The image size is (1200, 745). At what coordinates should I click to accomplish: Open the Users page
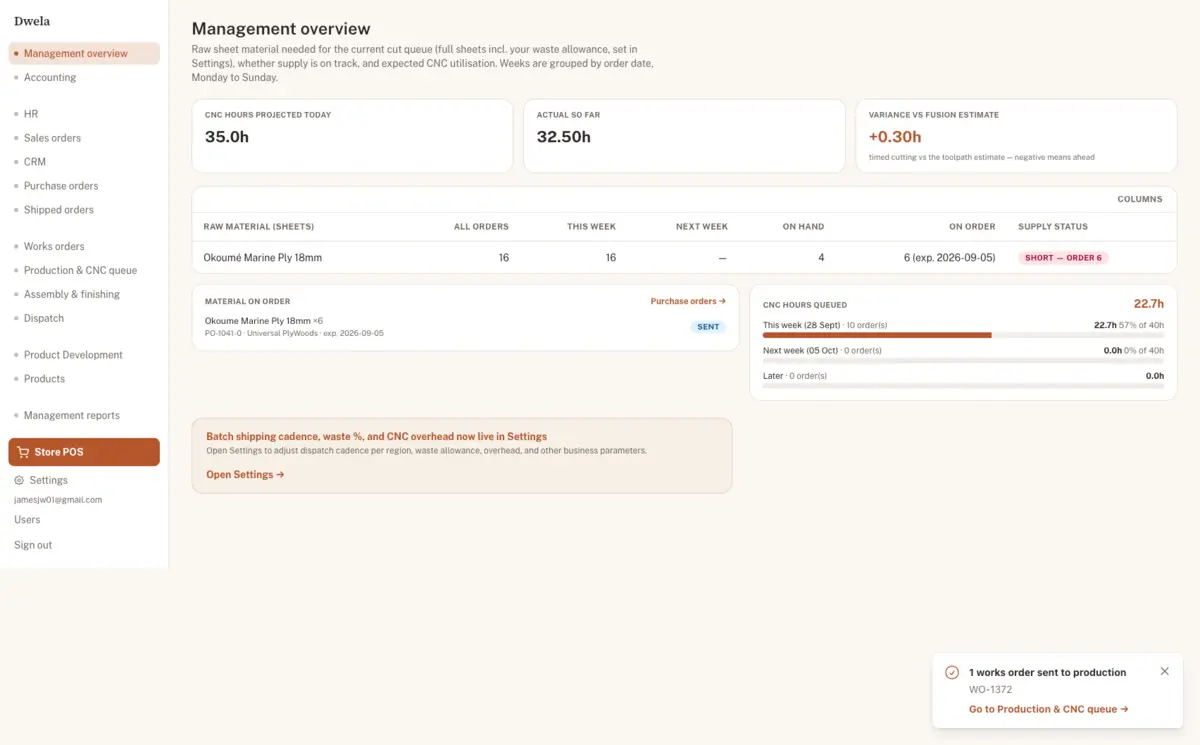(x=27, y=520)
